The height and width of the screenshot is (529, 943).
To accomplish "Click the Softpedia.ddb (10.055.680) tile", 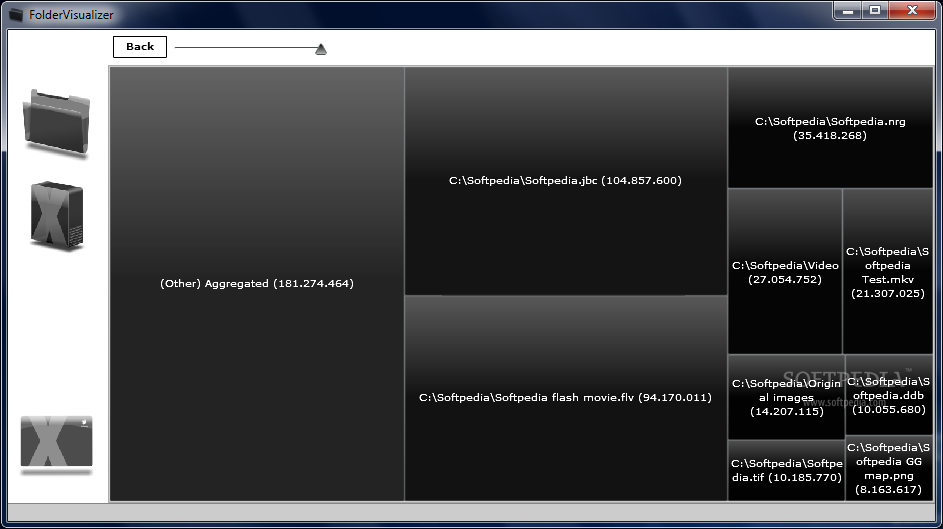I will 889,395.
